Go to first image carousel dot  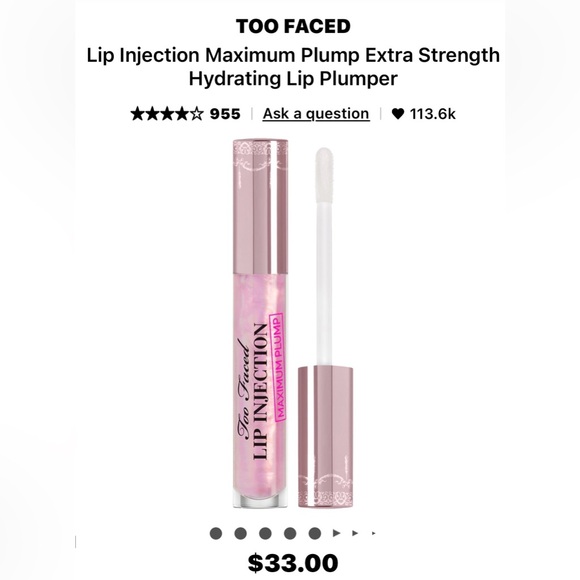[216, 533]
